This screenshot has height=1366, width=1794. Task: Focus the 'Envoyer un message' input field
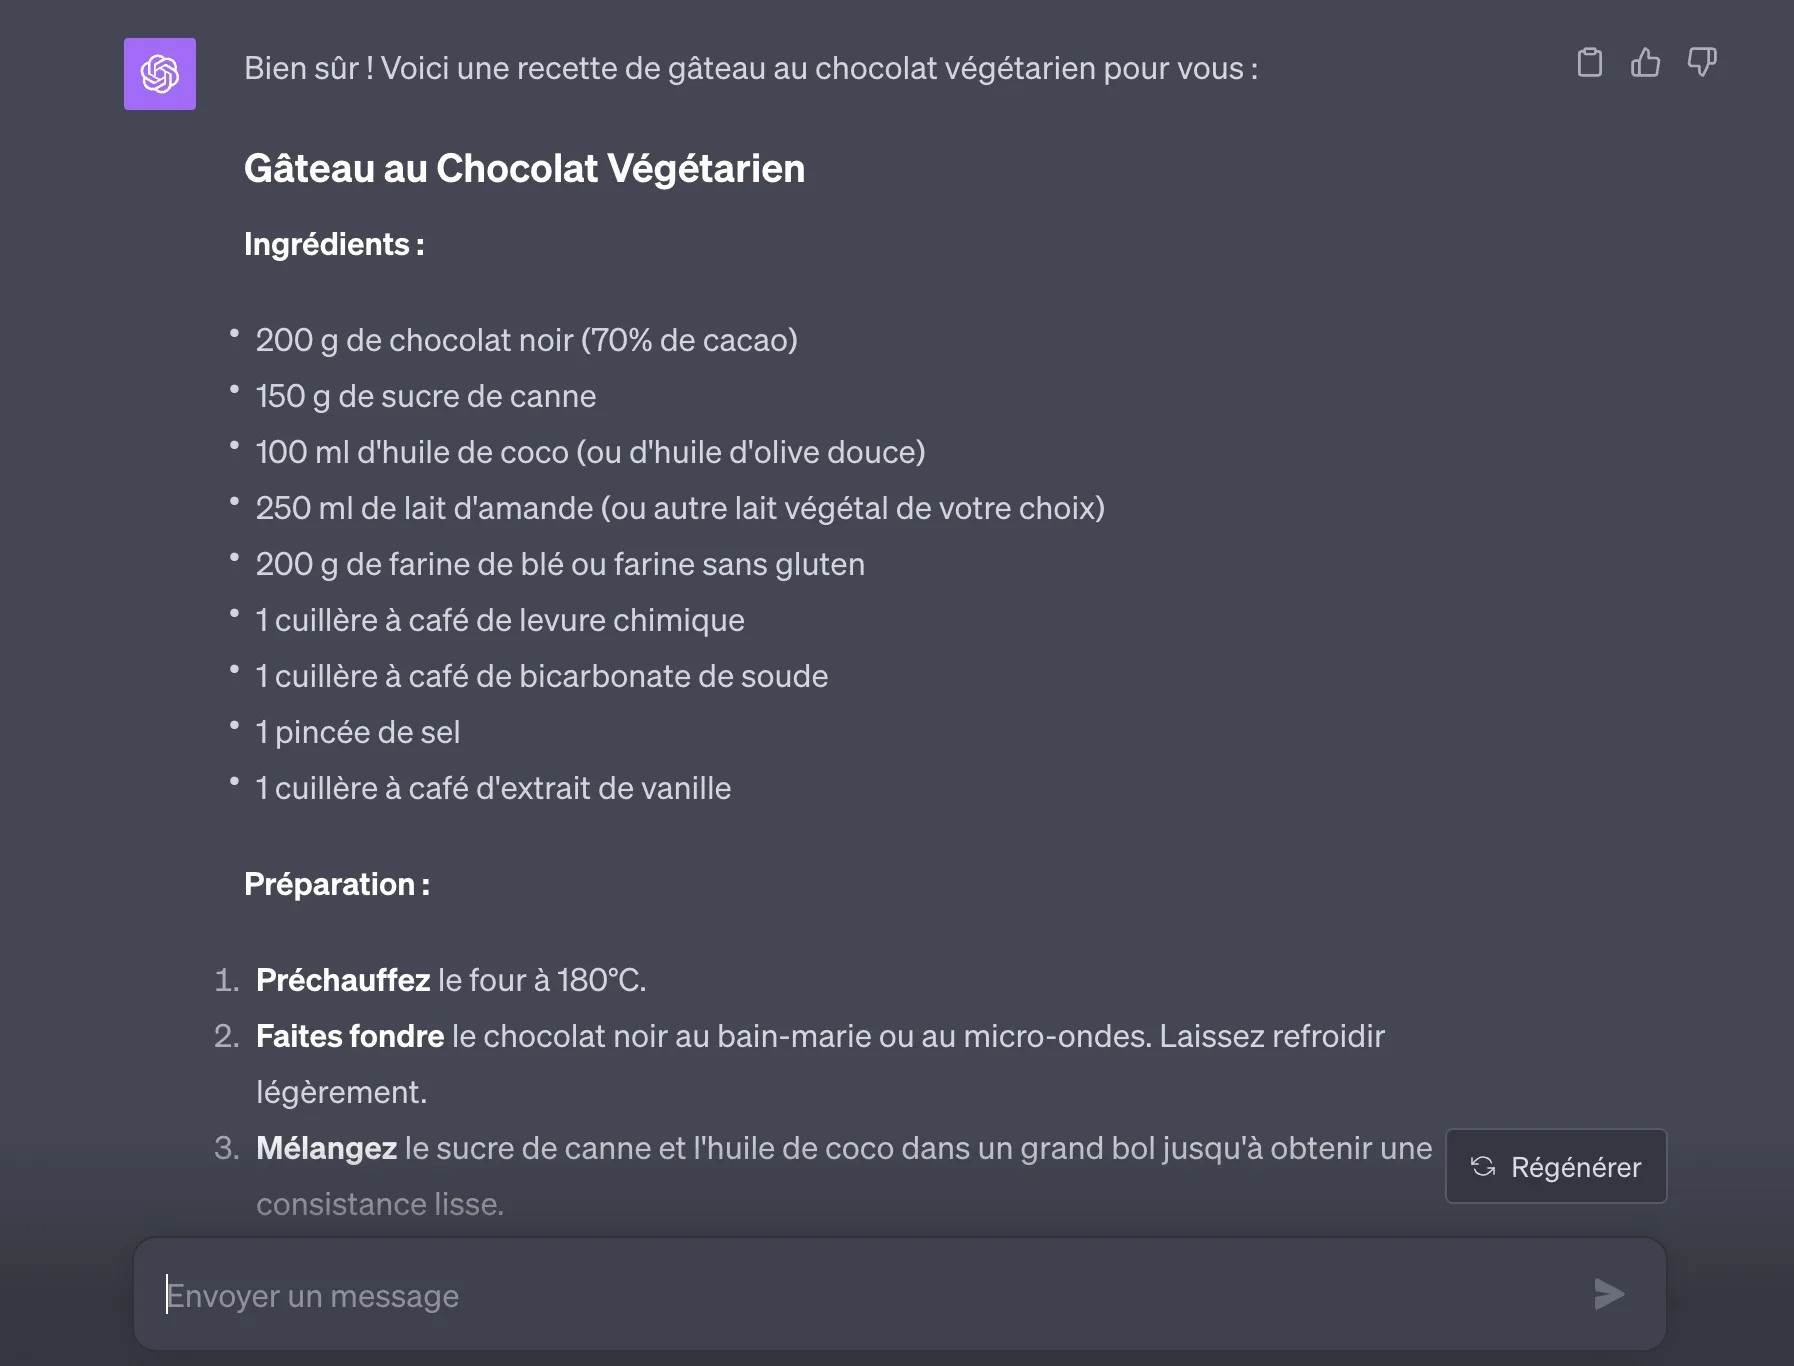(x=860, y=1295)
